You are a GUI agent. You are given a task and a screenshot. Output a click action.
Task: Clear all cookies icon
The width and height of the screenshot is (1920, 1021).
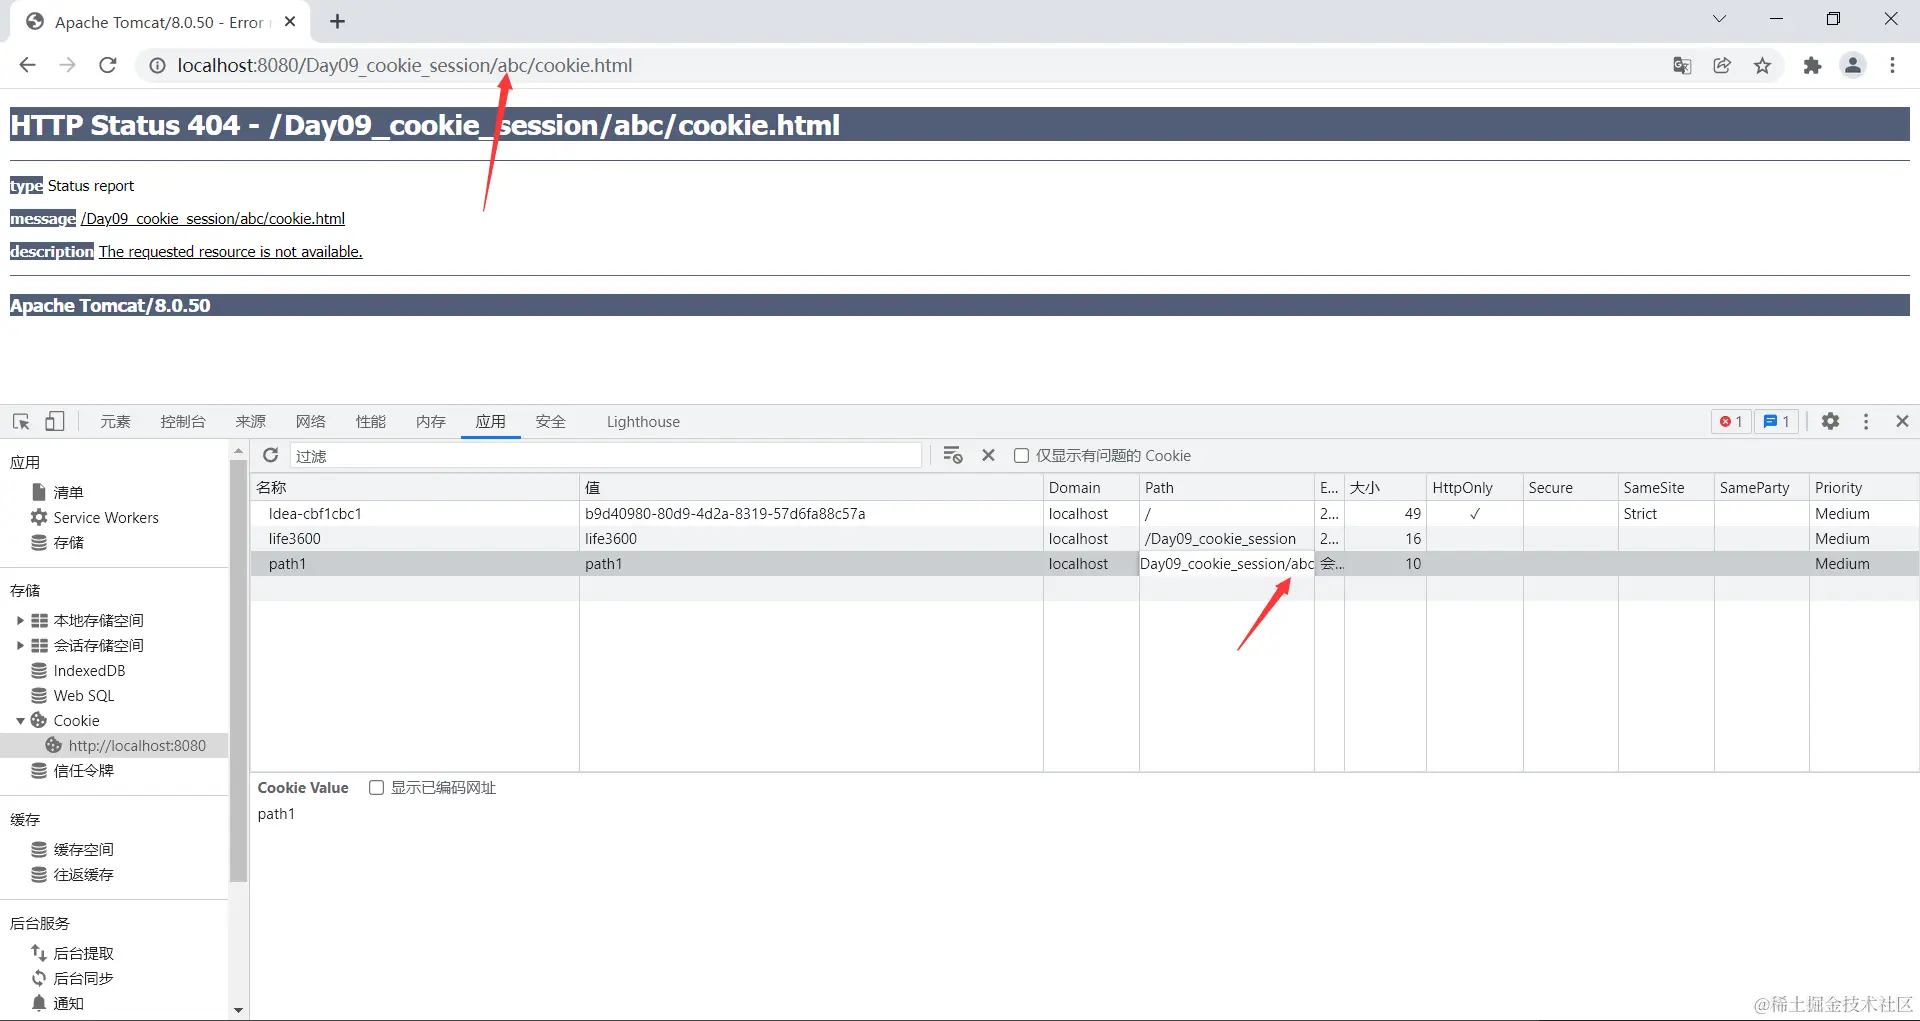[x=953, y=455]
